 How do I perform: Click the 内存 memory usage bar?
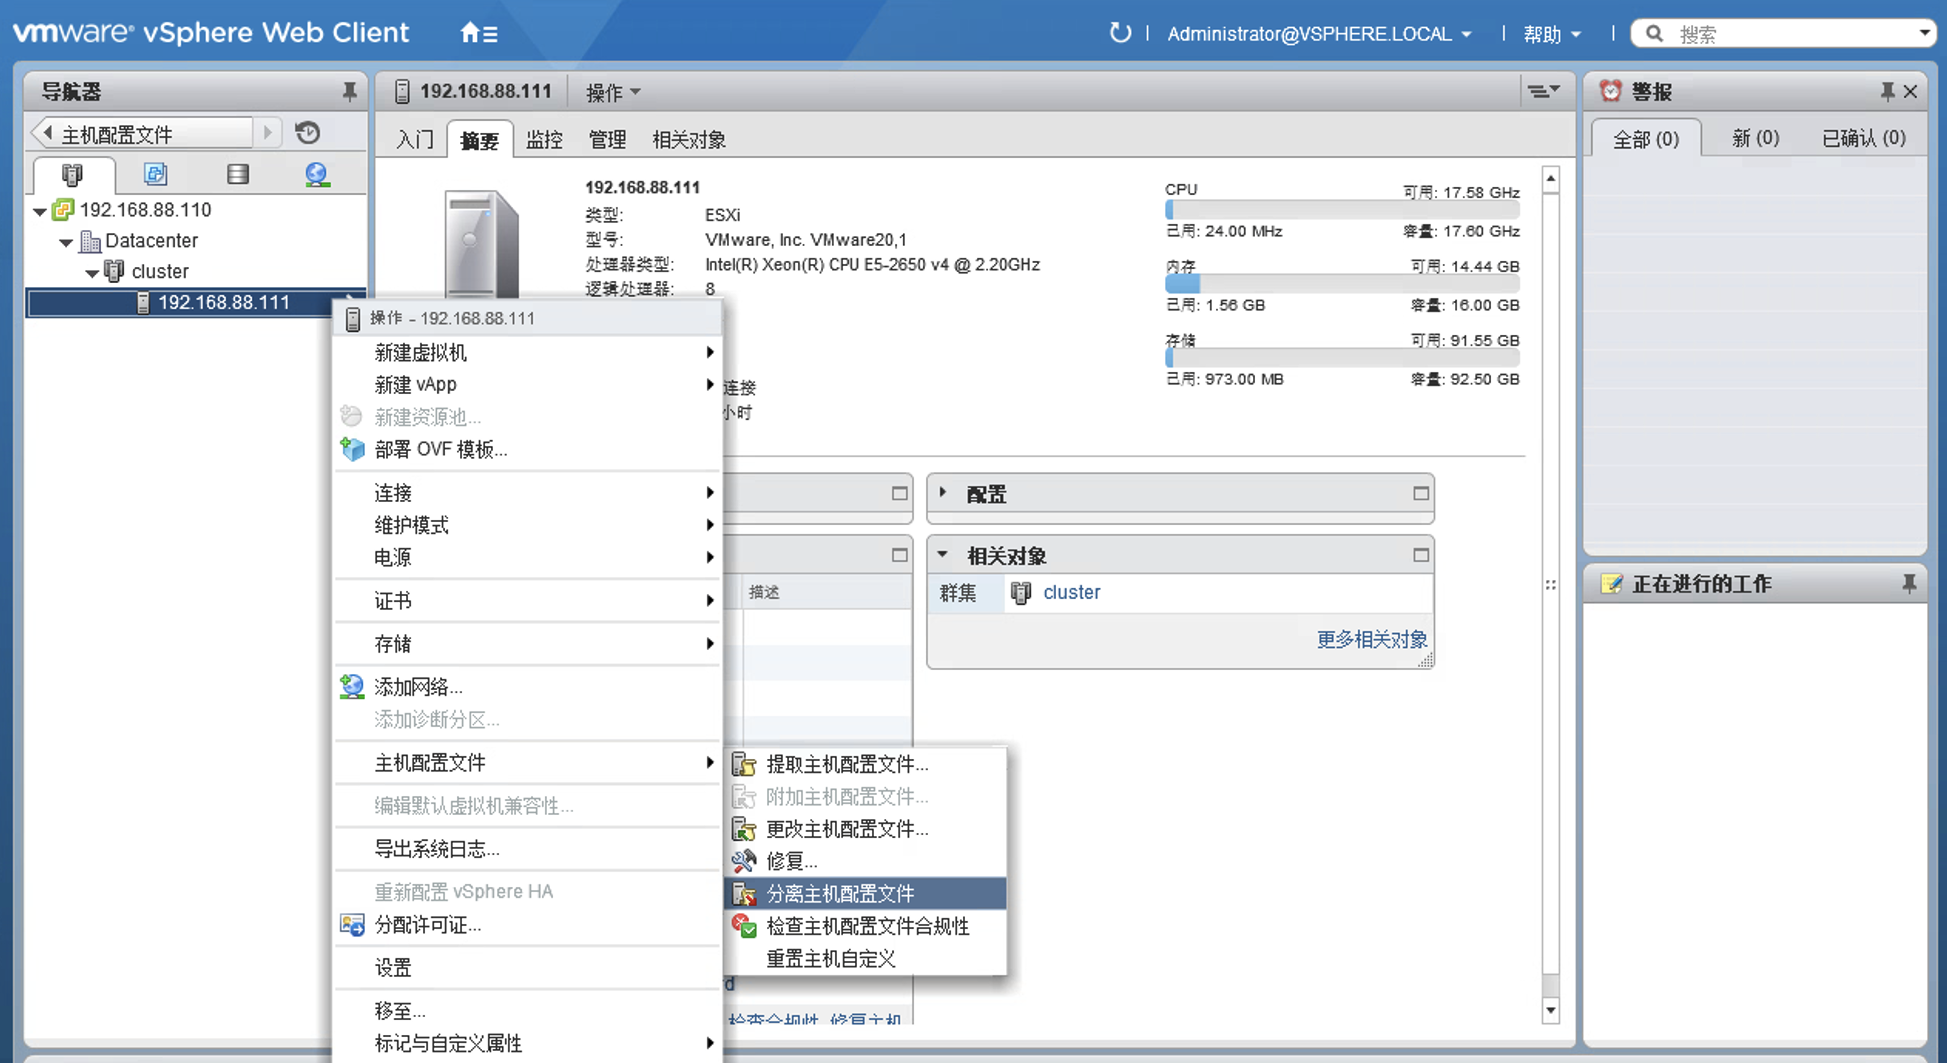[x=1342, y=285]
